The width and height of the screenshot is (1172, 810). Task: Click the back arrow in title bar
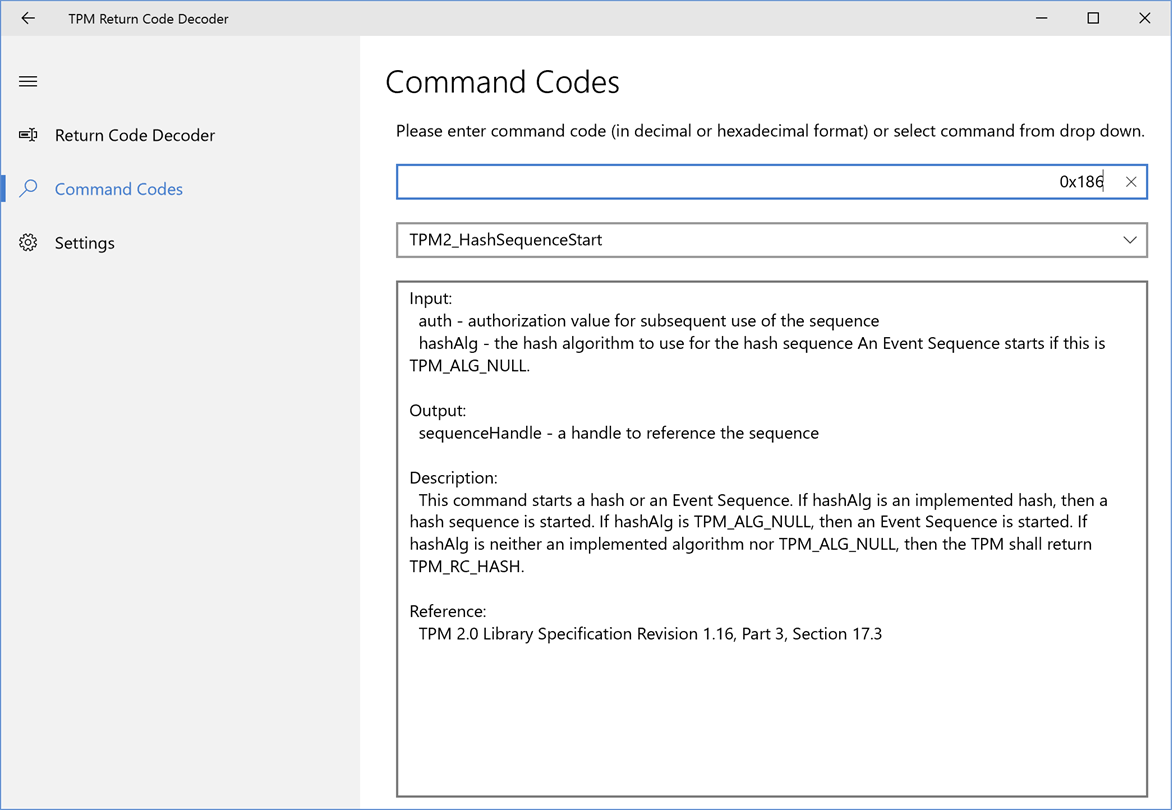click(28, 18)
